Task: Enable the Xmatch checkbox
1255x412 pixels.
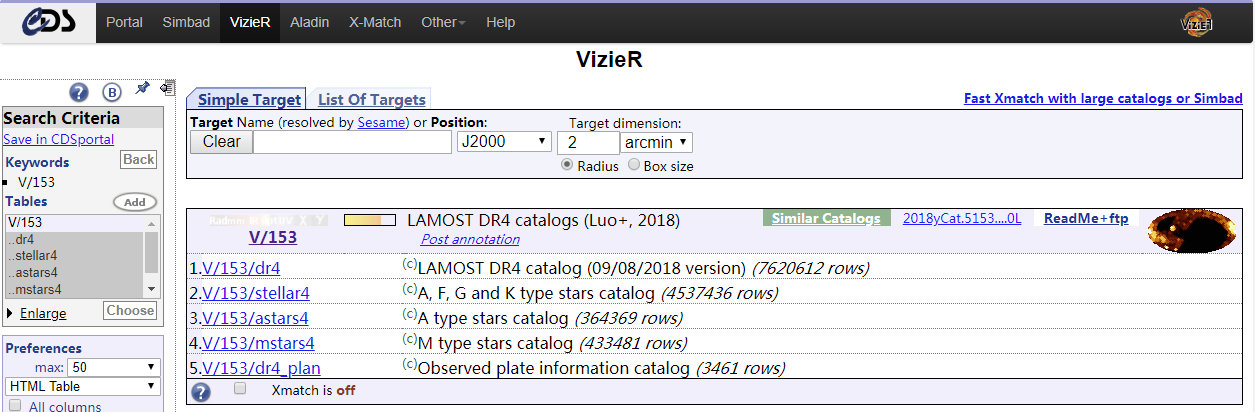Action: point(240,389)
